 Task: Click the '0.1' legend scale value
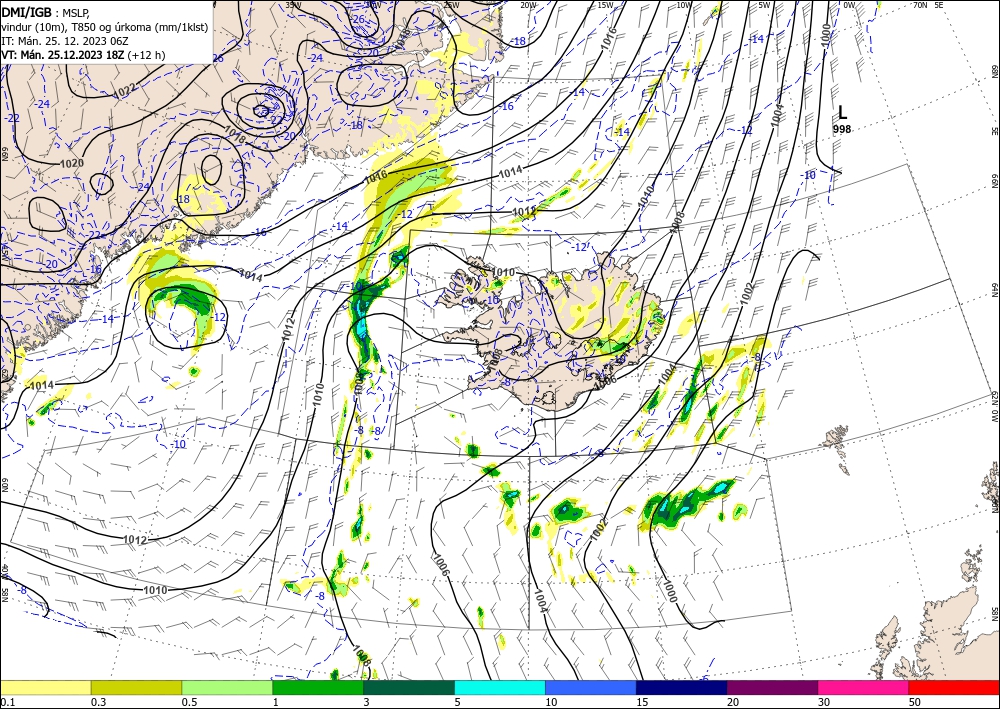(x=8, y=702)
